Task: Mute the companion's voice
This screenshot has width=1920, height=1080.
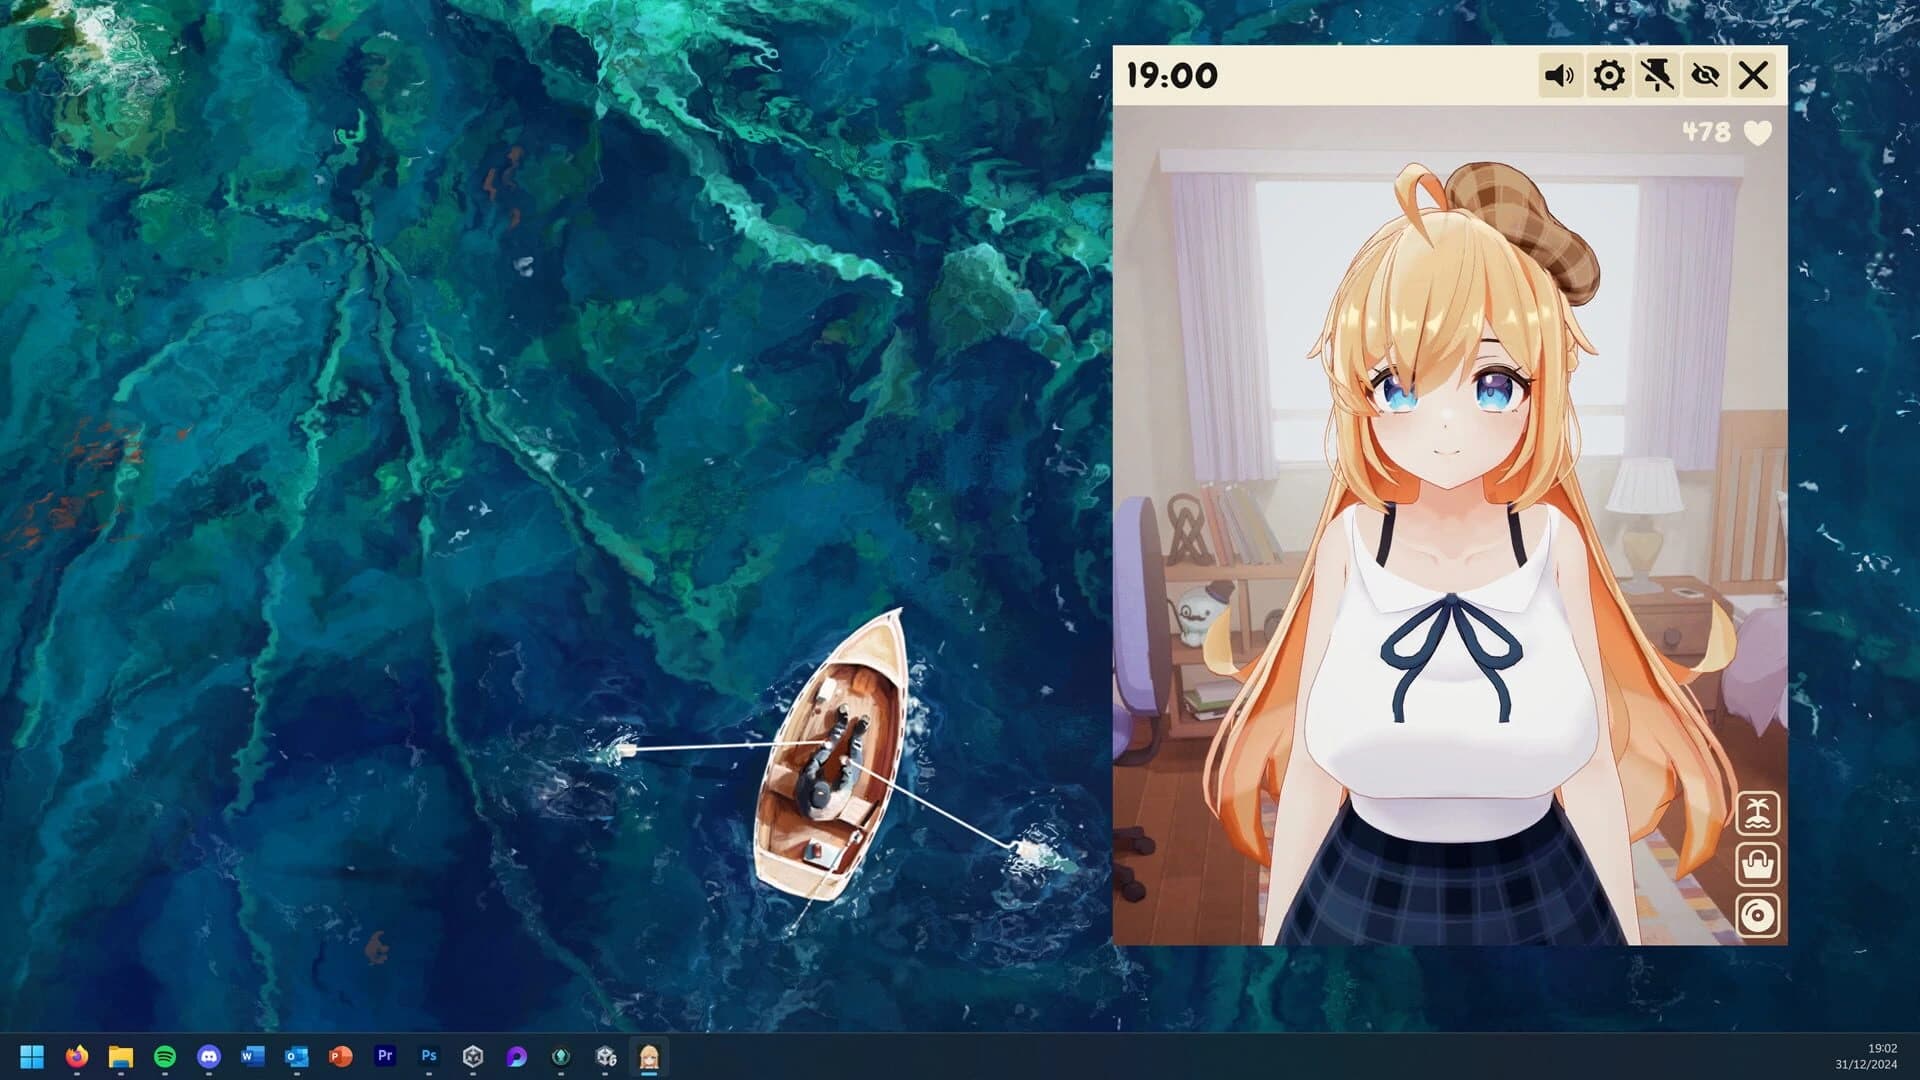Action: pos(1562,74)
